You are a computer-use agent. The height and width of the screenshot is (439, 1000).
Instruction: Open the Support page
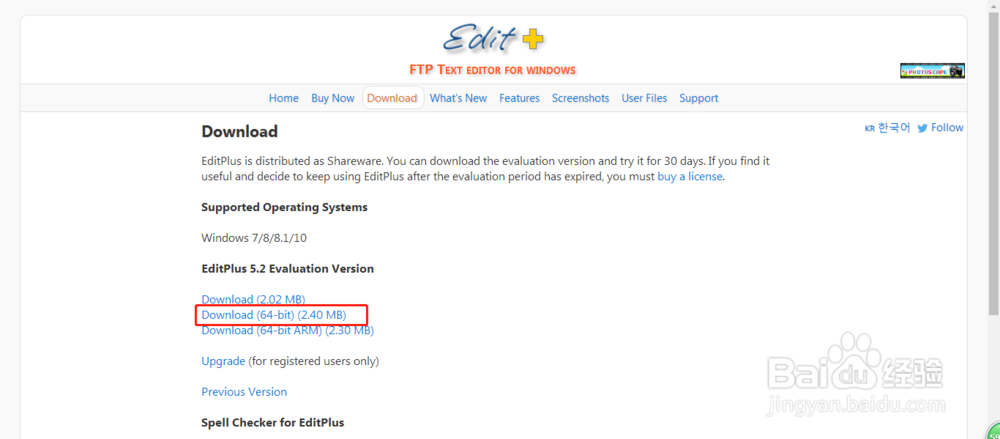coord(698,98)
